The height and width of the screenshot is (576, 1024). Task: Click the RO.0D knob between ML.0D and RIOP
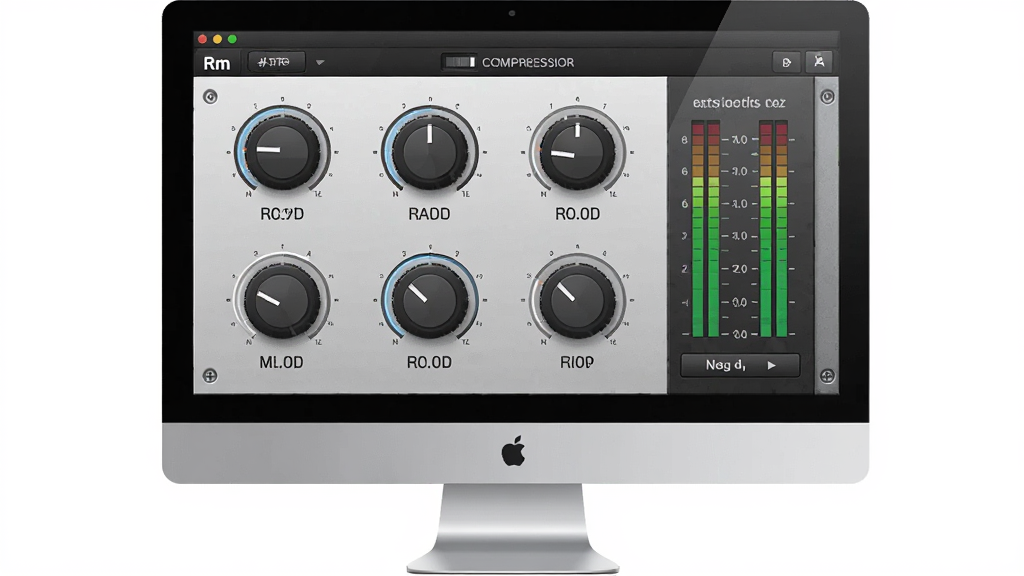(430, 300)
